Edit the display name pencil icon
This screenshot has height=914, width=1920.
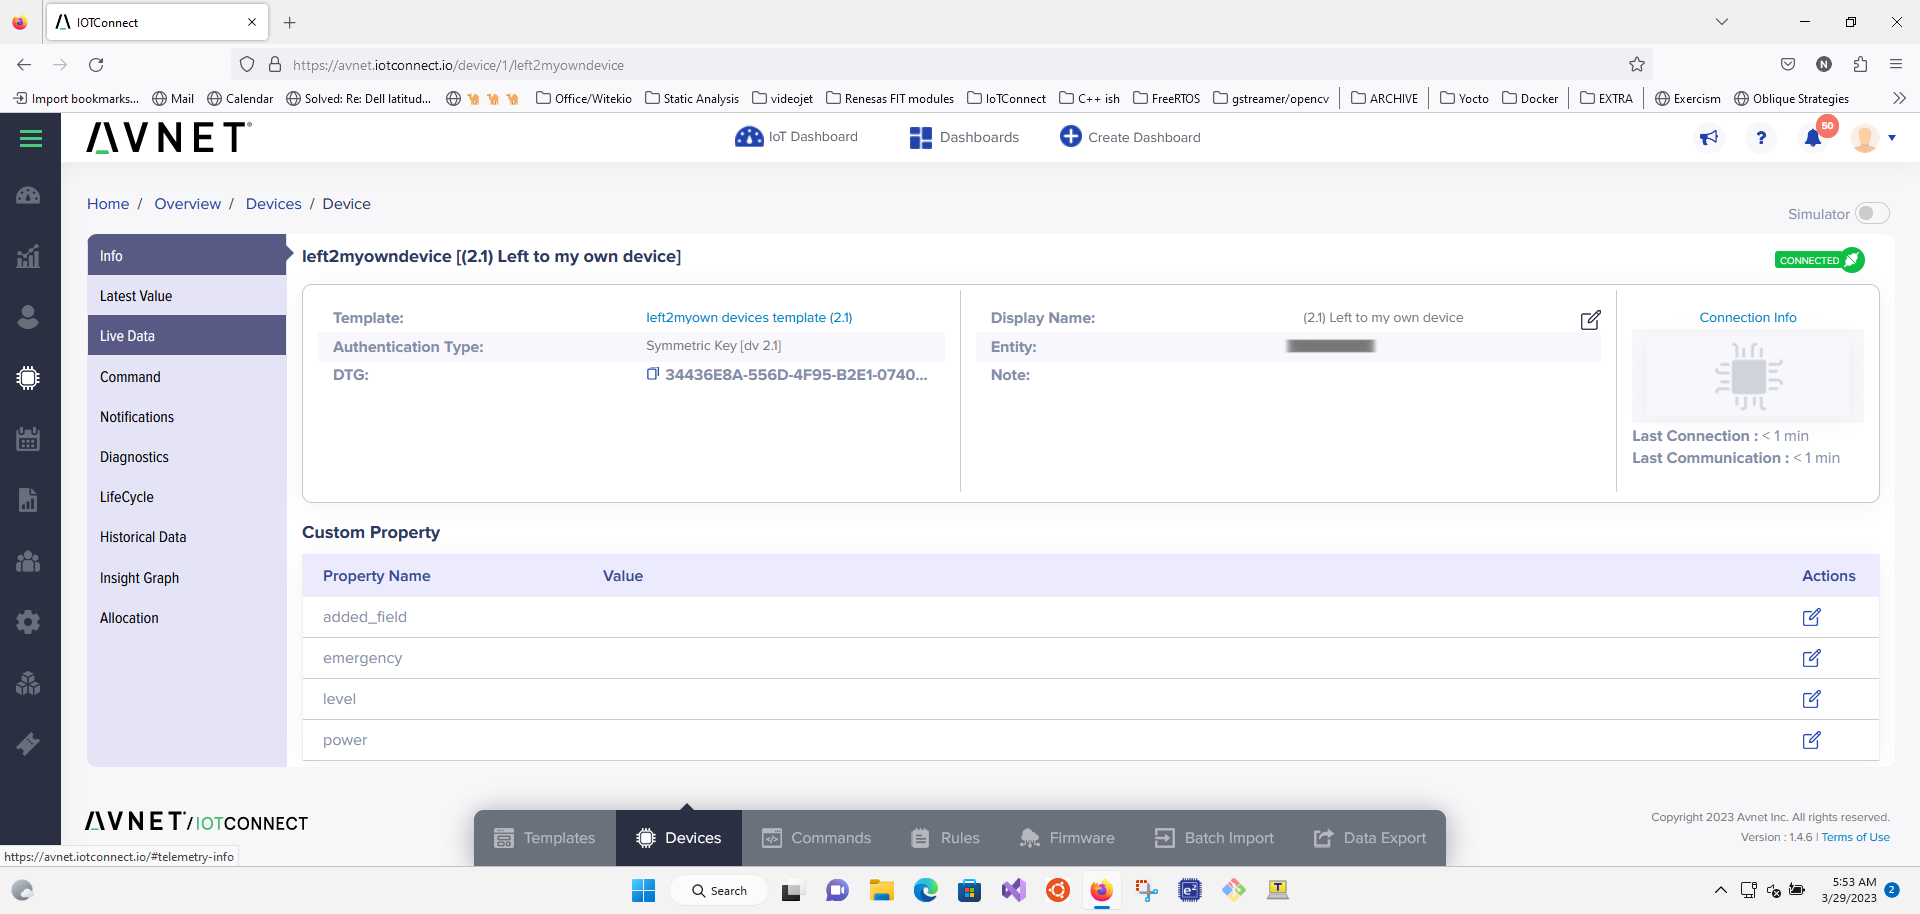tap(1590, 320)
